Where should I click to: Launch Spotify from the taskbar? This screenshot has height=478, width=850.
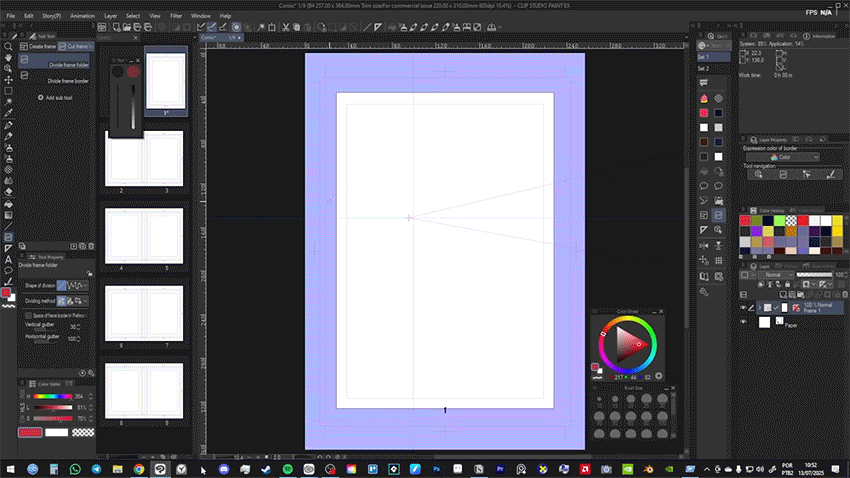[x=287, y=469]
